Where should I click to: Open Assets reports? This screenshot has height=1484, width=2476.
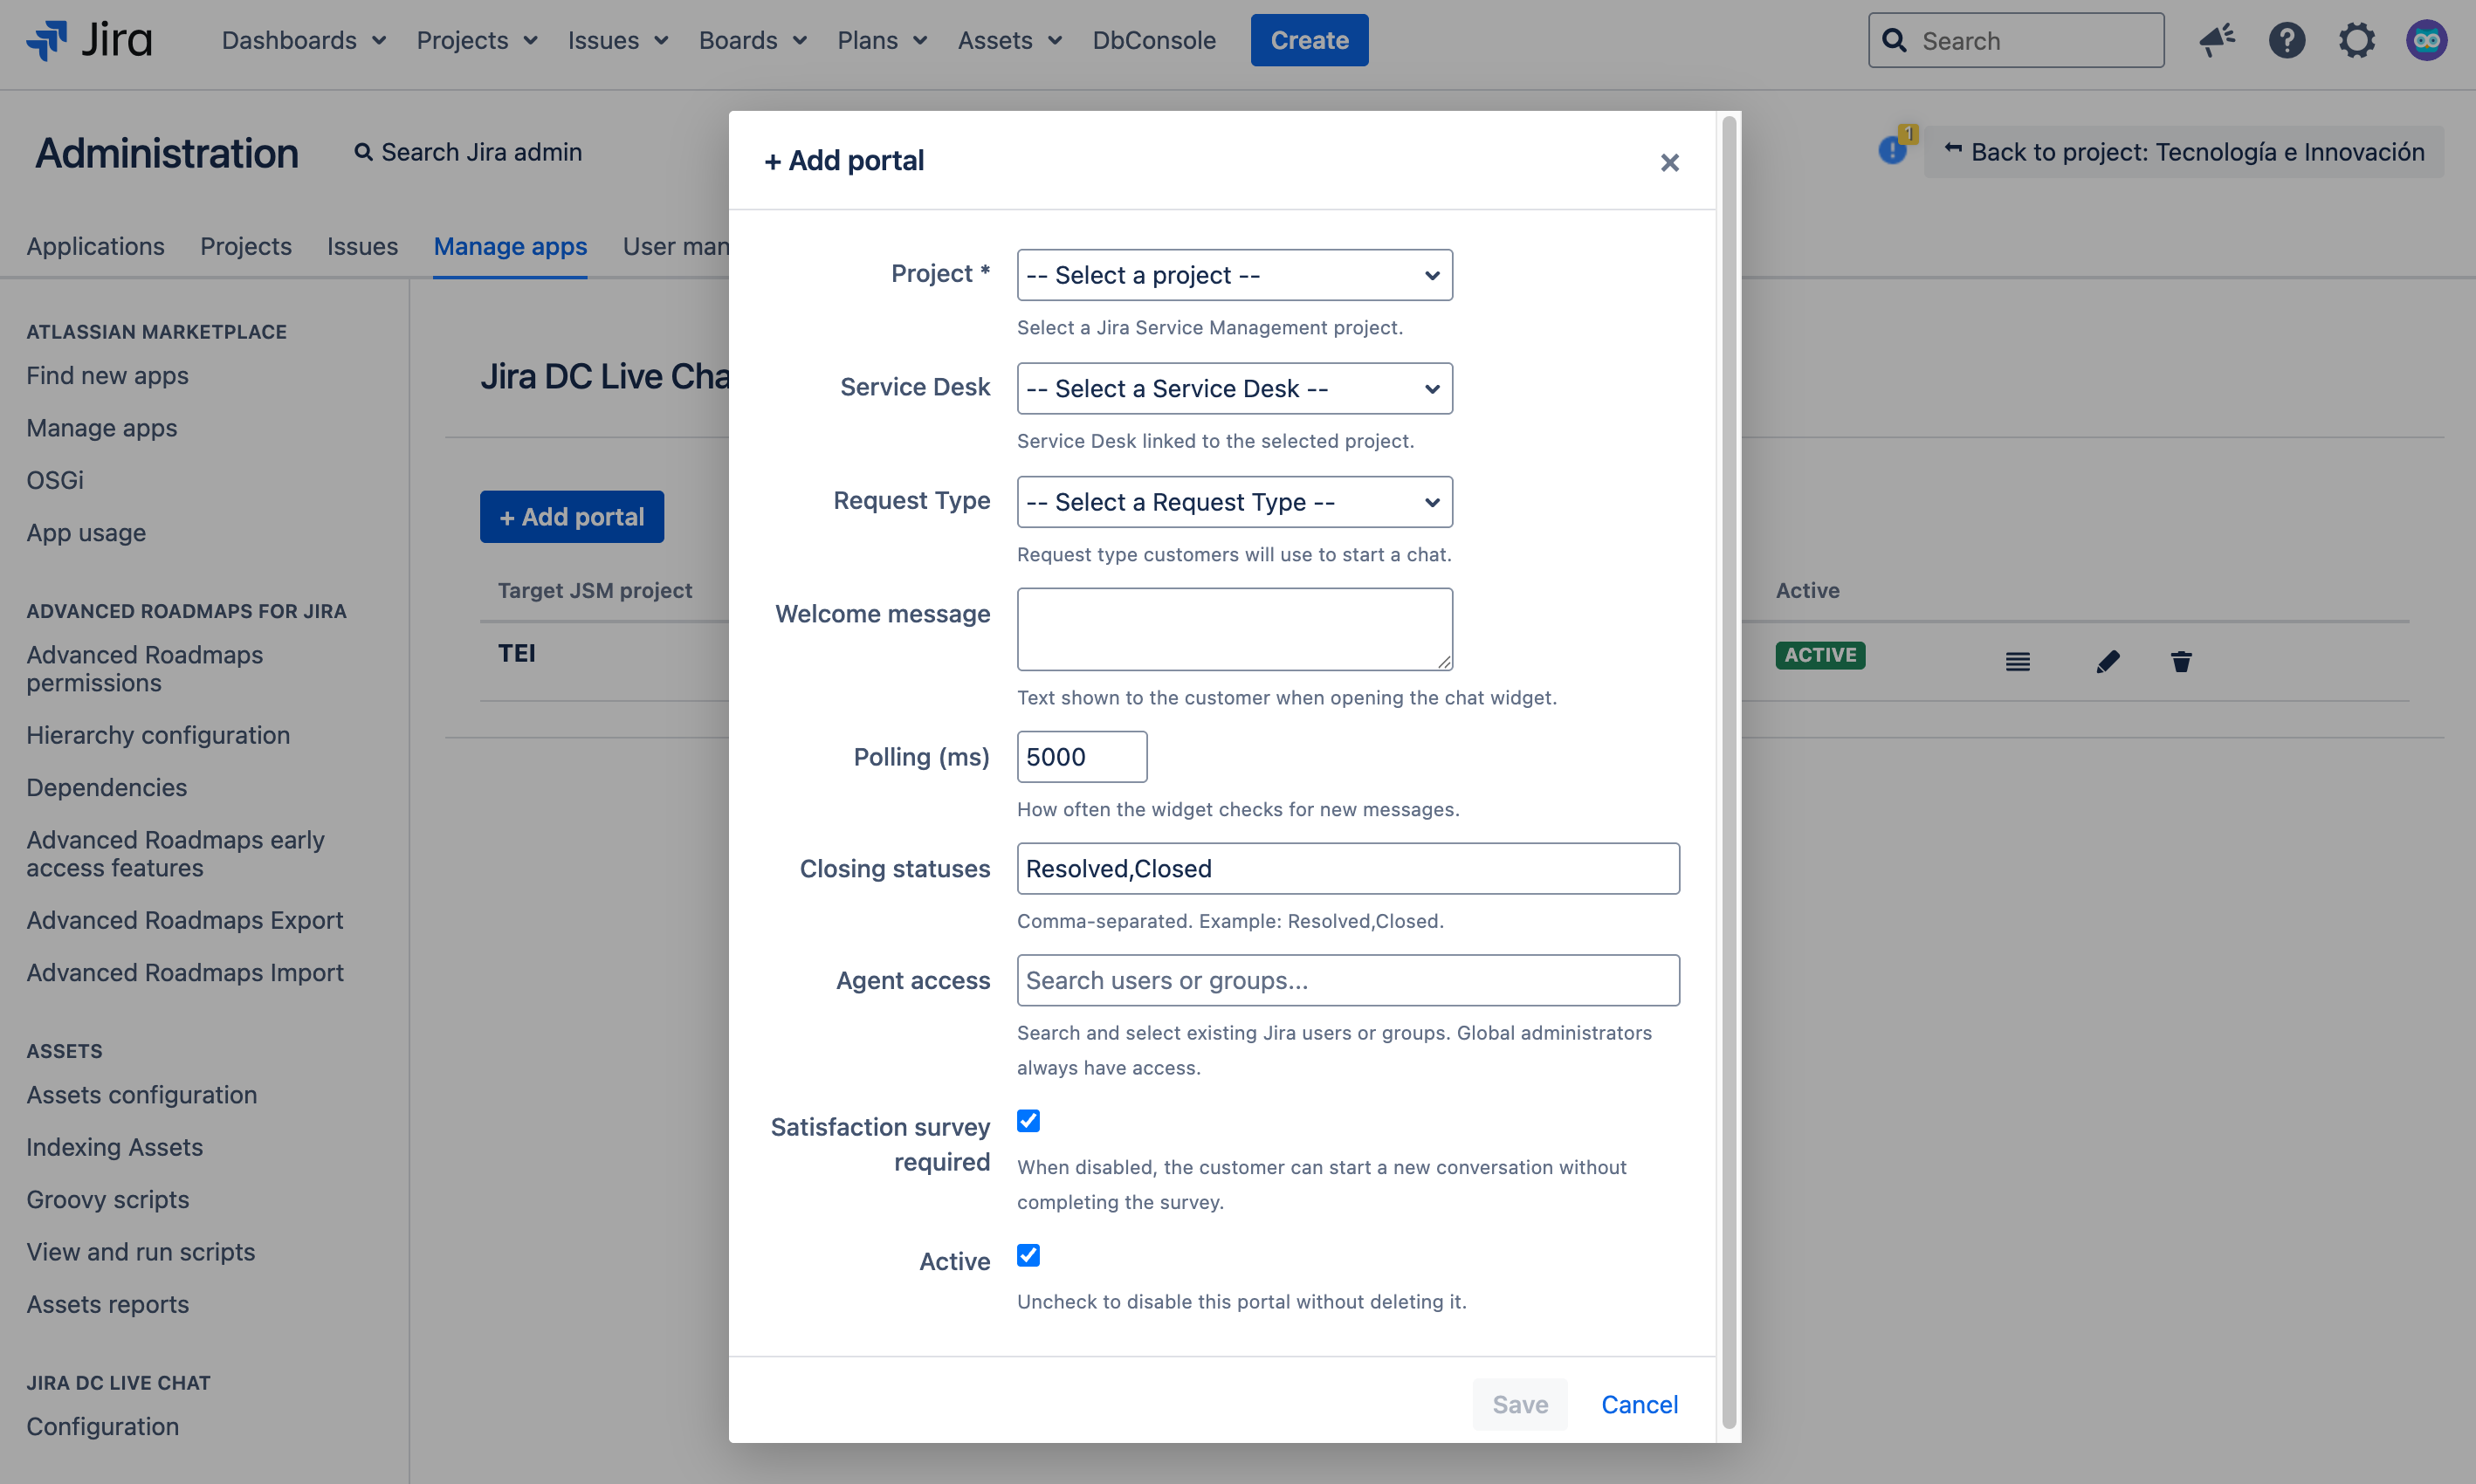click(x=107, y=1304)
